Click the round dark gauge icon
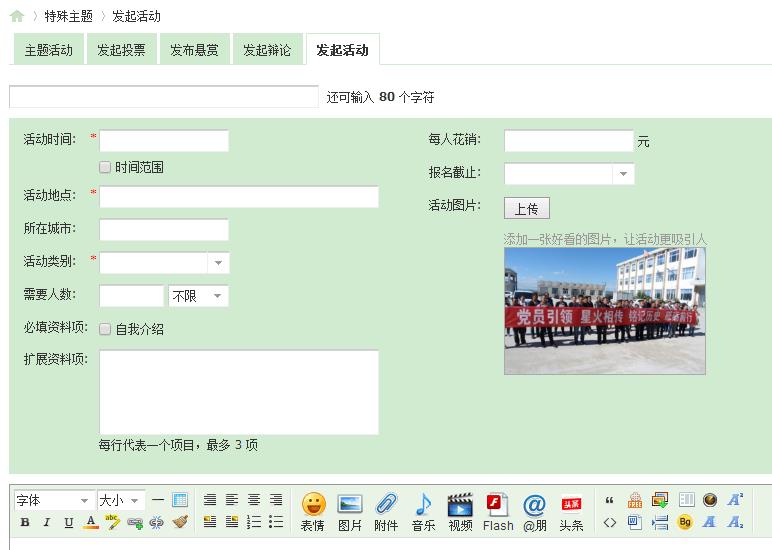This screenshot has height=550, width=772. [710, 500]
